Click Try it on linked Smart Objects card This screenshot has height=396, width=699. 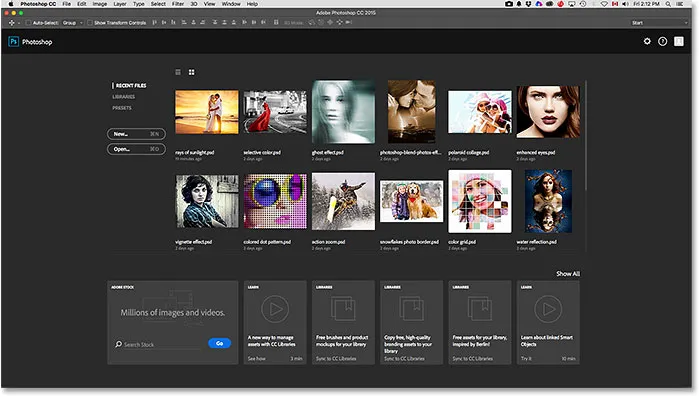526,359
